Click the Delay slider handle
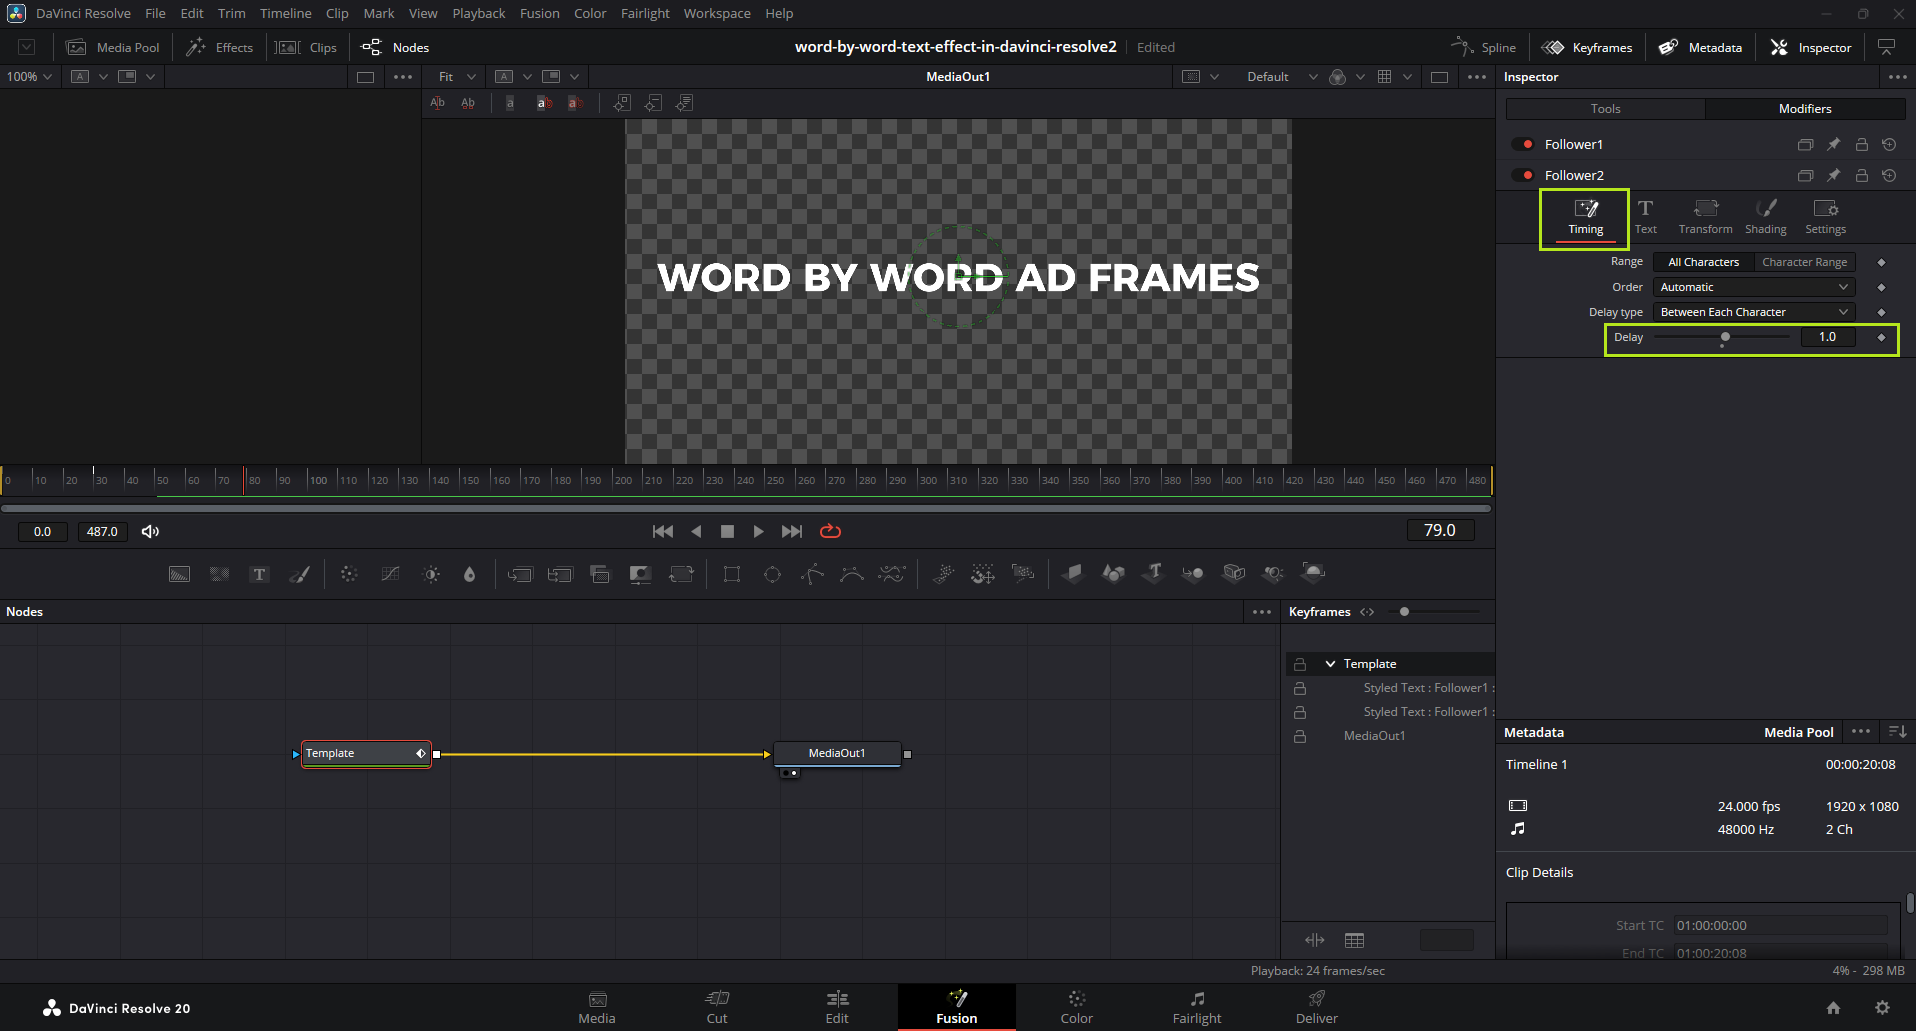The width and height of the screenshot is (1916, 1031). pos(1725,337)
